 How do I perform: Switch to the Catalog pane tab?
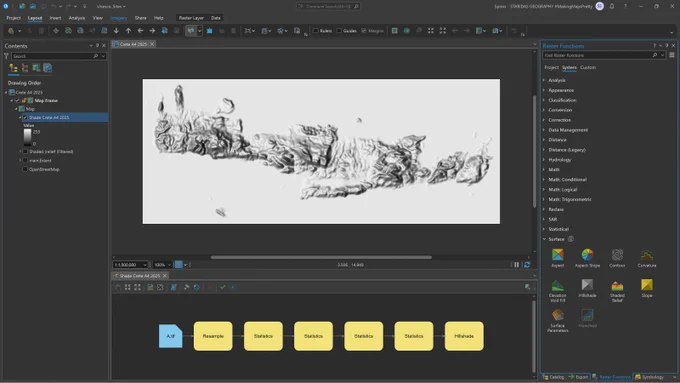click(554, 377)
